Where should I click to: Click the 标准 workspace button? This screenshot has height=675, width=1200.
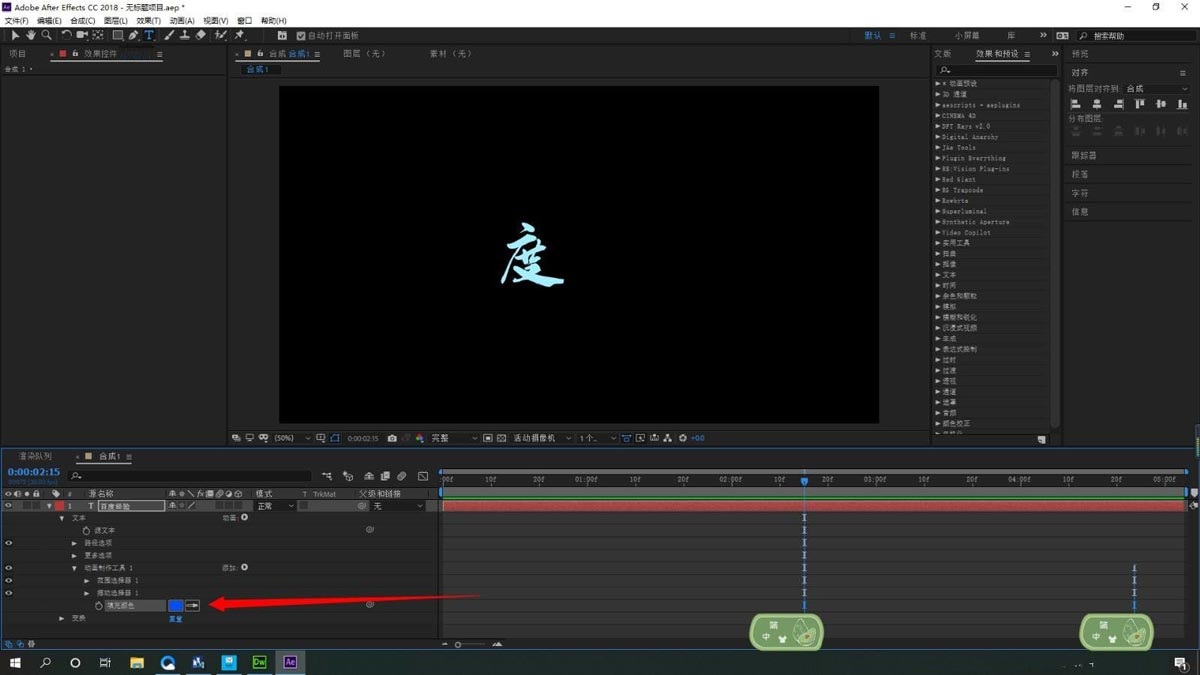pyautogui.click(x=917, y=36)
